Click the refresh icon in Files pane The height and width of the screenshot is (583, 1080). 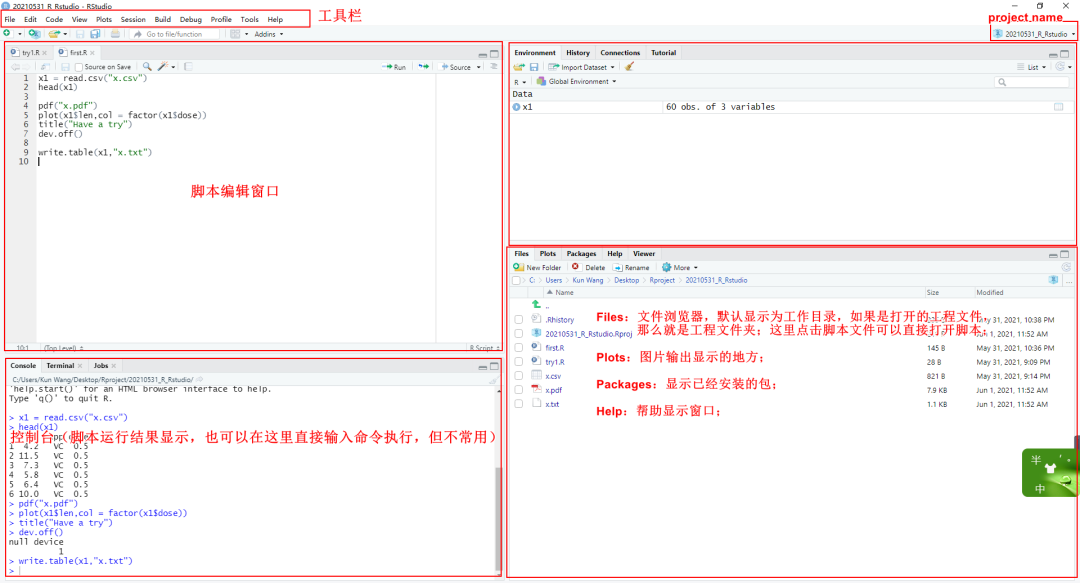[1066, 267]
